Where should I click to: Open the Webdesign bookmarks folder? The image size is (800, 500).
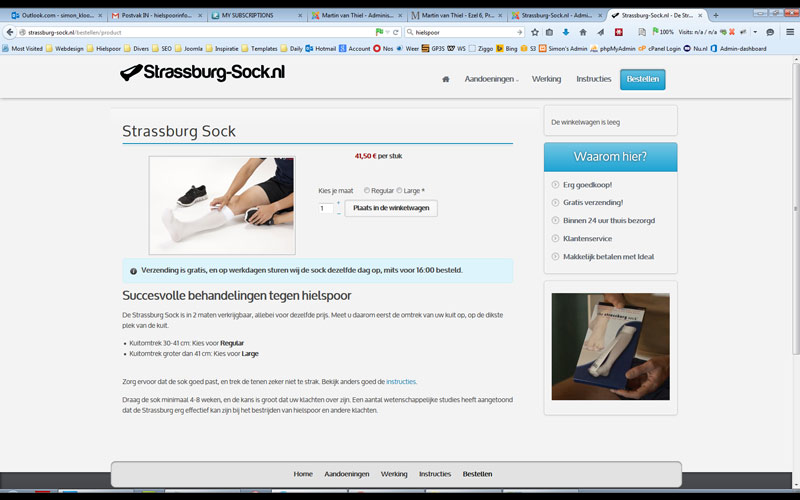(x=65, y=48)
